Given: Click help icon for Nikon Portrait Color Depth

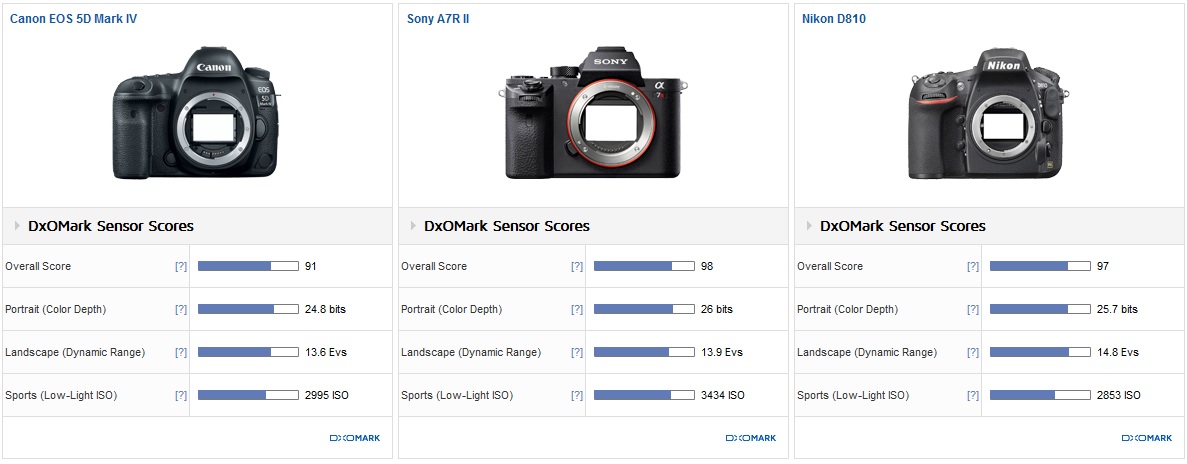Looking at the screenshot, I should (x=973, y=310).
